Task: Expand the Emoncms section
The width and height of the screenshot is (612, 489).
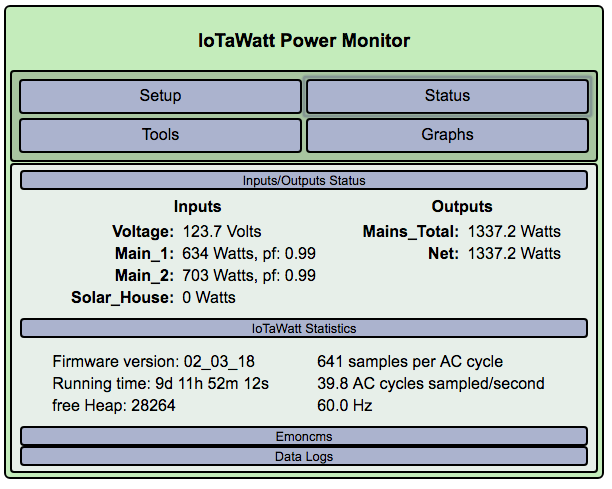Action: click(304, 436)
